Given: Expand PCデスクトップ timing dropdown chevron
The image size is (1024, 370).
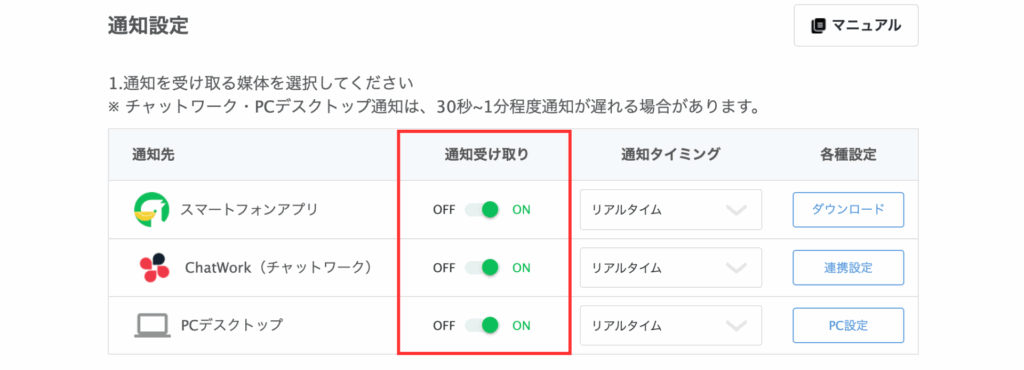Looking at the screenshot, I should click(x=736, y=325).
